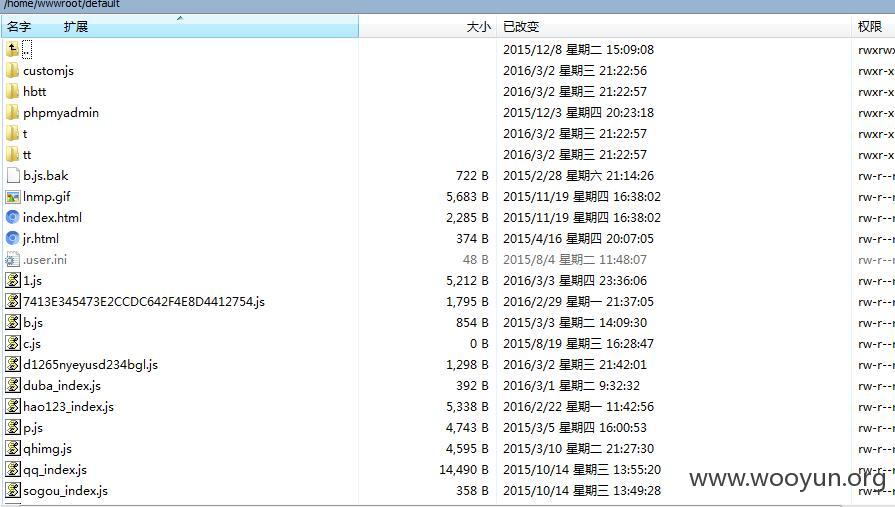The height and width of the screenshot is (507, 895).
Task: Select the sogou_index.js file name
Action: coord(66,491)
